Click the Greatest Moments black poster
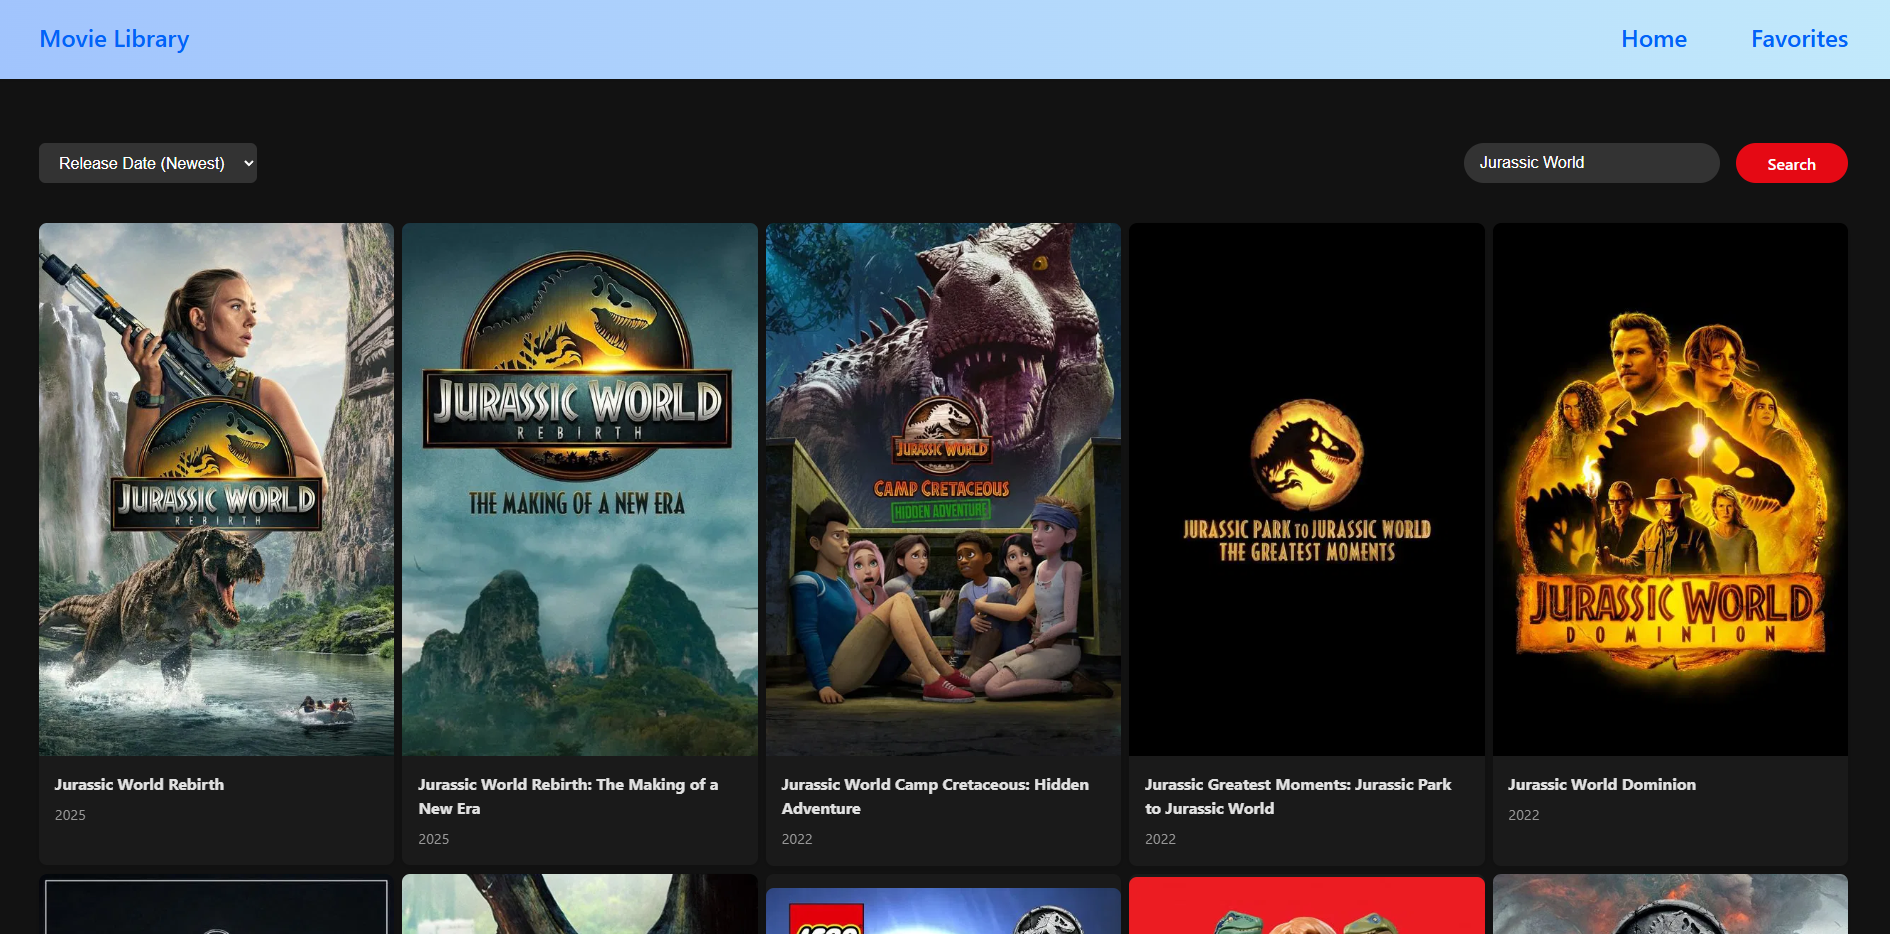The width and height of the screenshot is (1890, 934). click(1306, 489)
